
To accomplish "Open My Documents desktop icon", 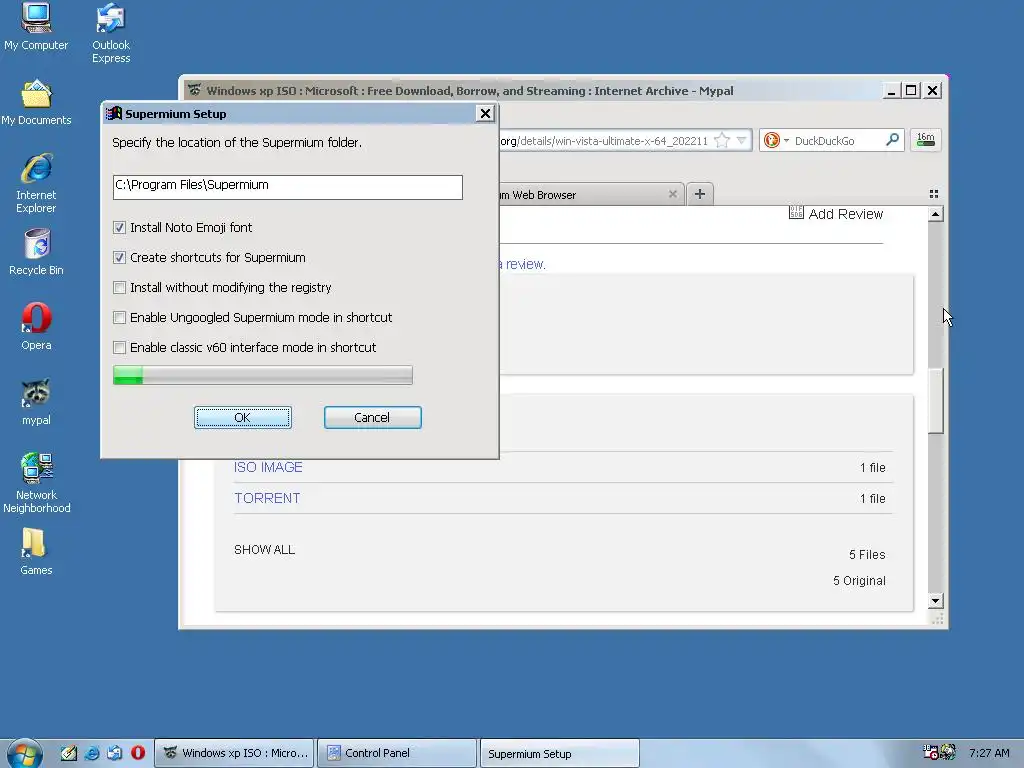I will (36, 102).
